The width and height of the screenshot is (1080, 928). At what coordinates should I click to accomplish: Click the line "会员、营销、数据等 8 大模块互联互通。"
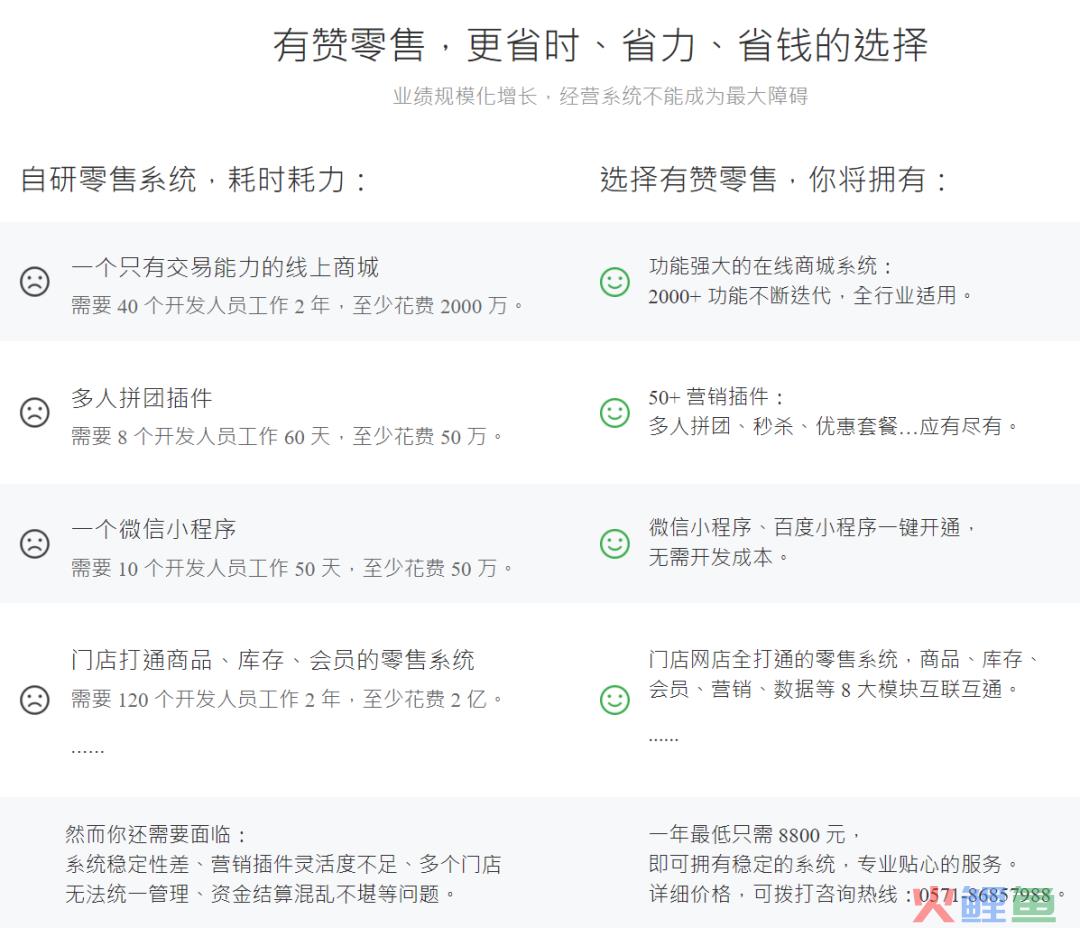pyautogui.click(x=833, y=689)
